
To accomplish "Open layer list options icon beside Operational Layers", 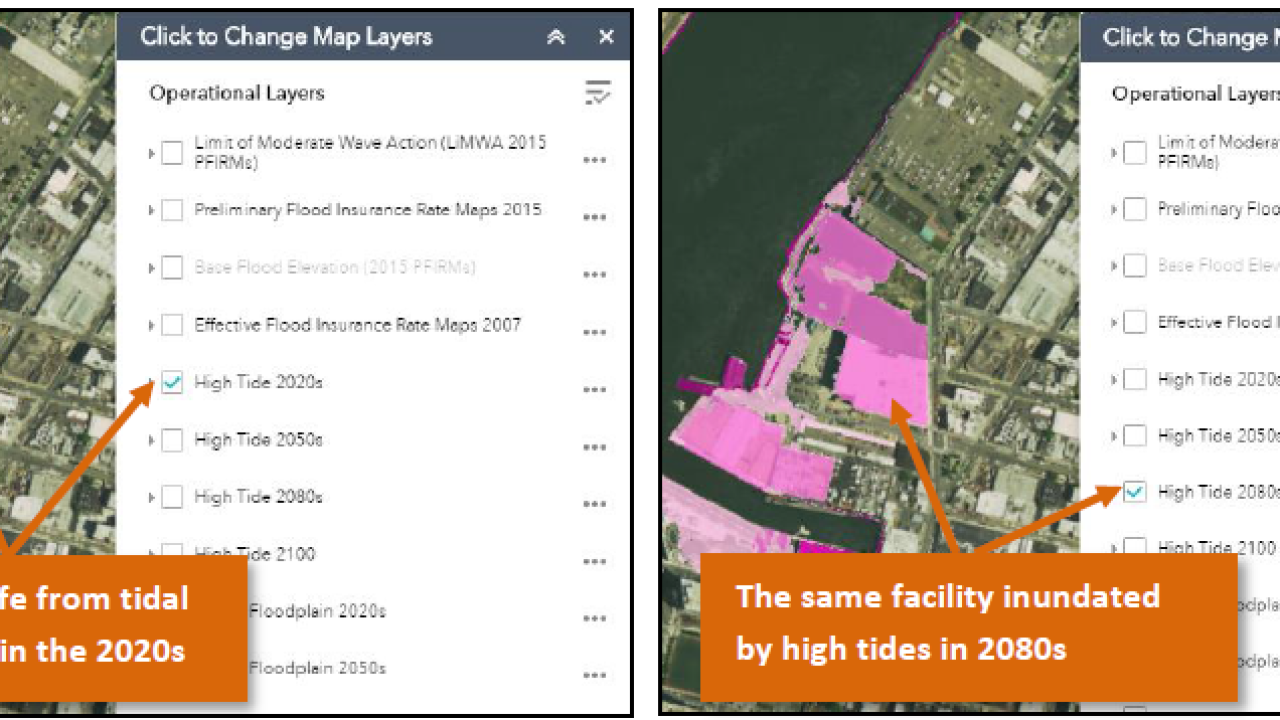I will click(x=597, y=94).
